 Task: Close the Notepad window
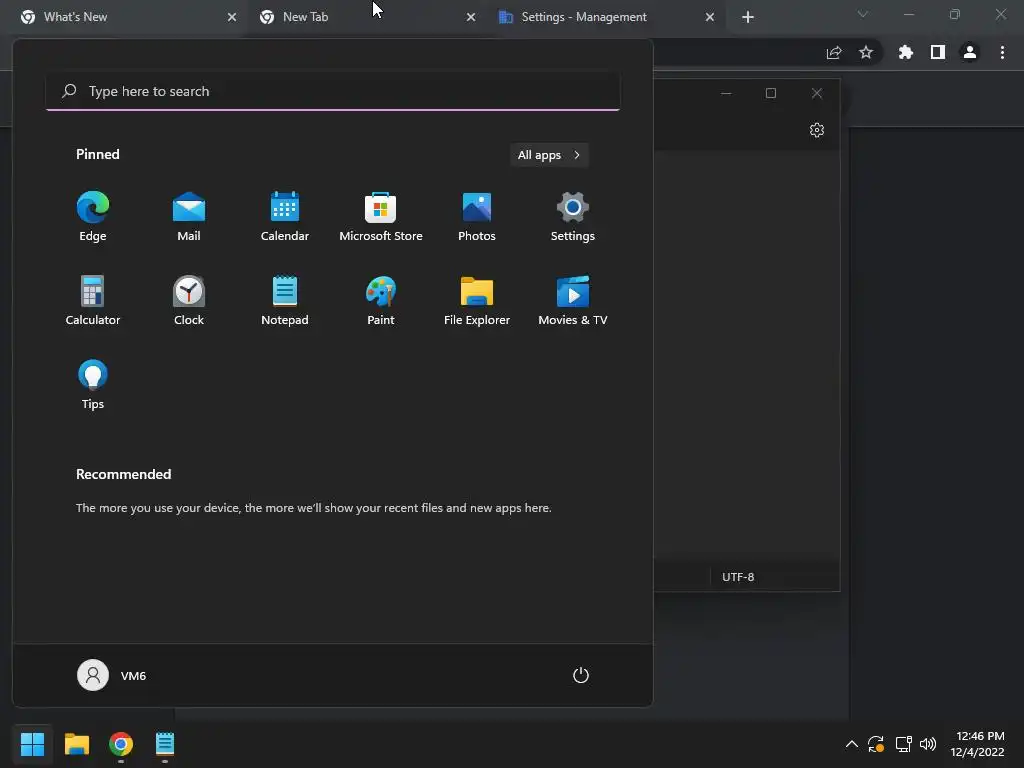[x=817, y=93]
